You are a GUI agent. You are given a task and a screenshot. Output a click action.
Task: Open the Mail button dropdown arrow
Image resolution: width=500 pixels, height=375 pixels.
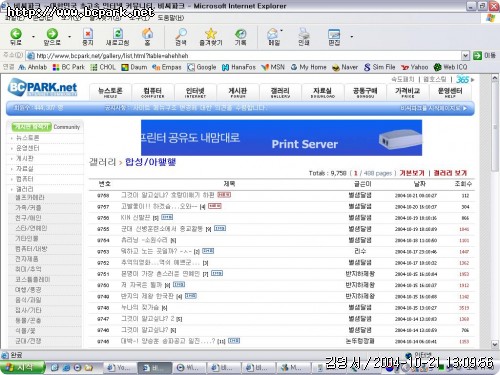click(282, 31)
